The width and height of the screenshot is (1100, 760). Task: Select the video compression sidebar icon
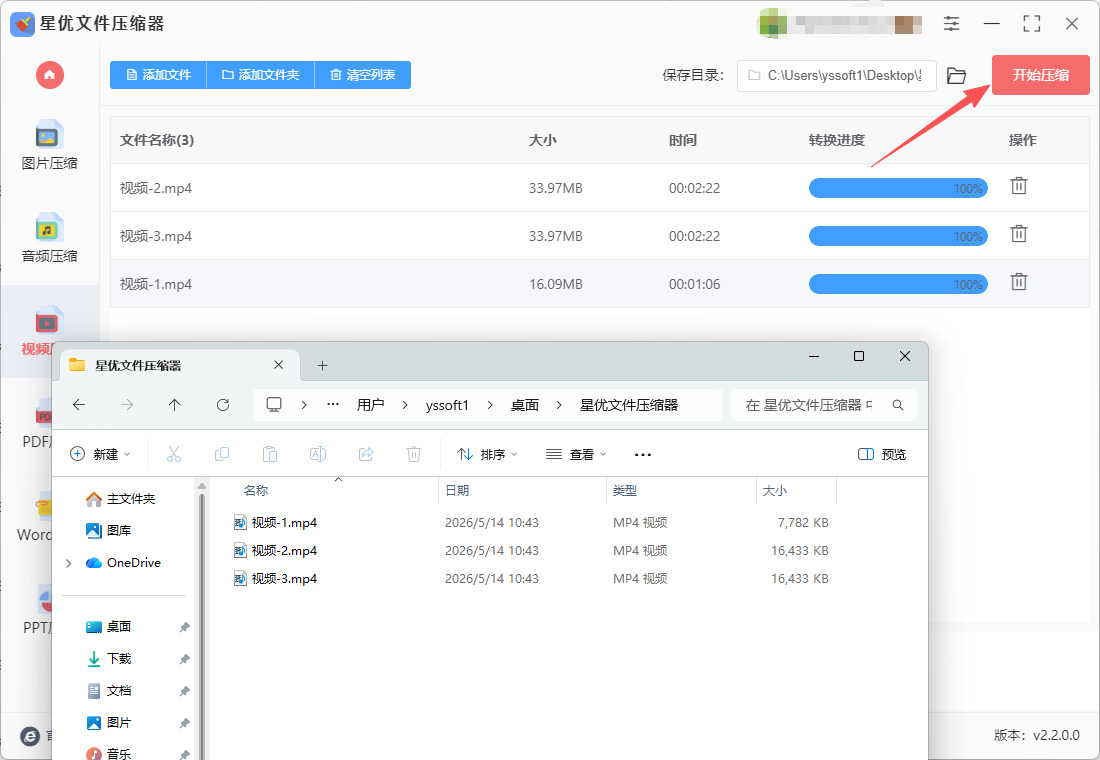[47, 322]
